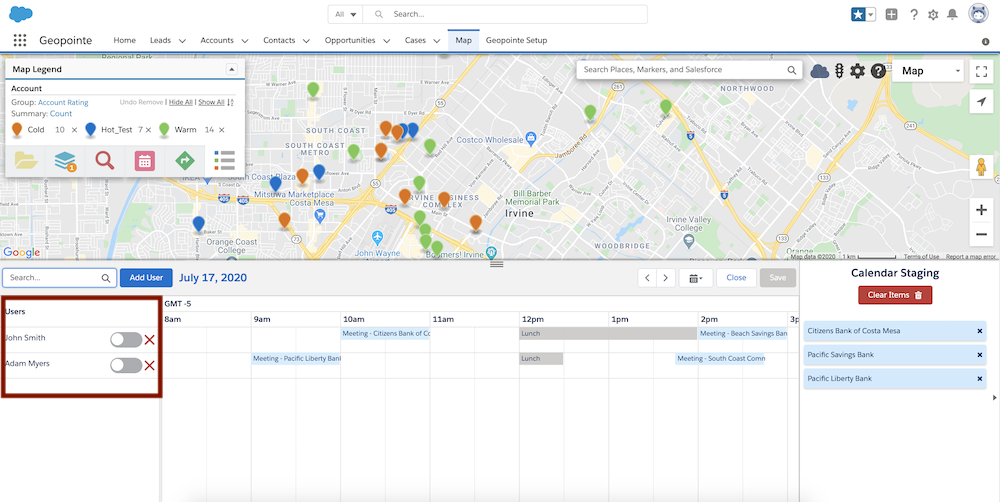Remove Cold group from legend

74,130
